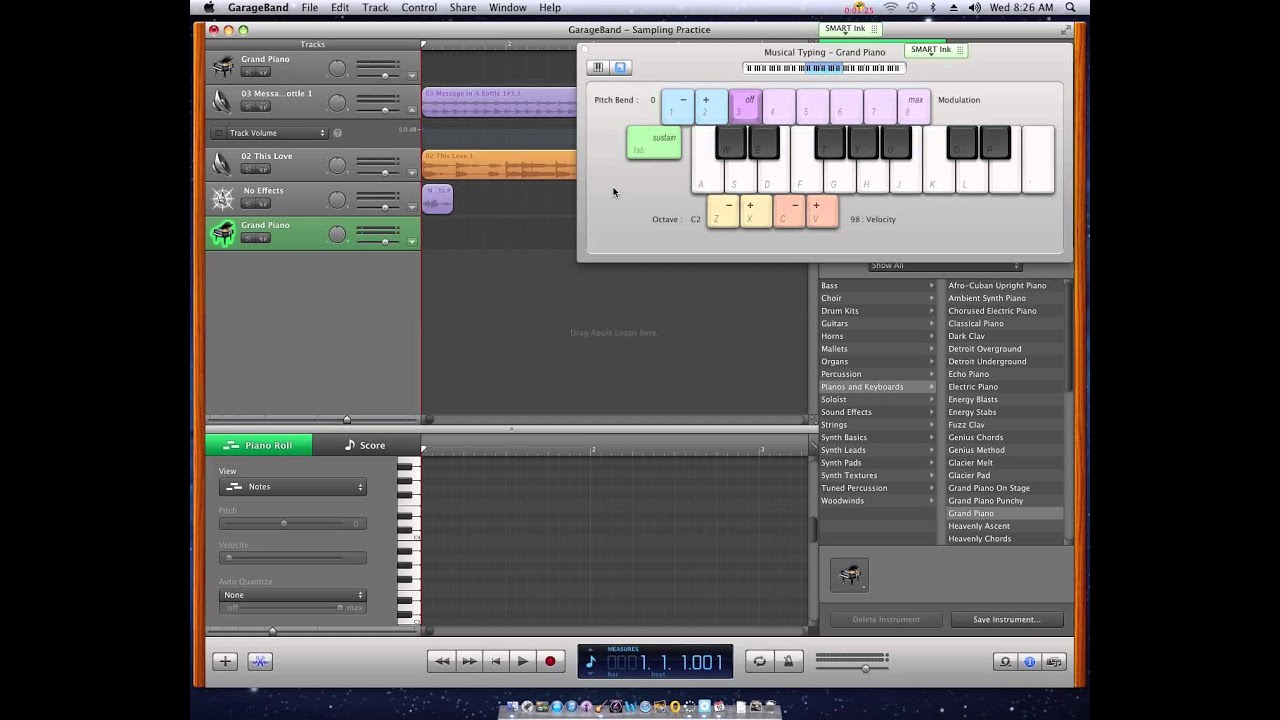Open the Track Volume automation dropdown

[277, 133]
